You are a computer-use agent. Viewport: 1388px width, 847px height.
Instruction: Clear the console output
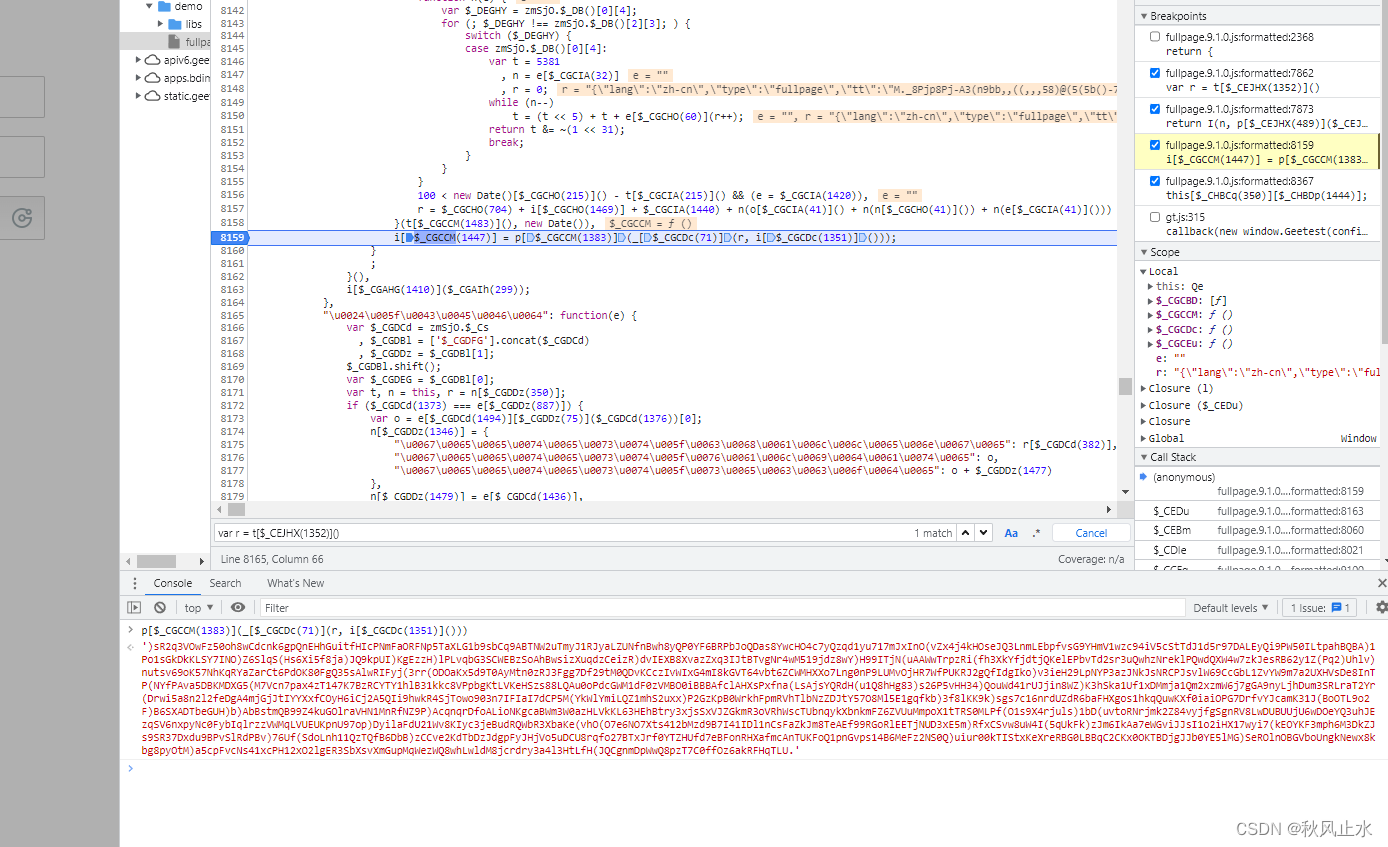point(160,607)
